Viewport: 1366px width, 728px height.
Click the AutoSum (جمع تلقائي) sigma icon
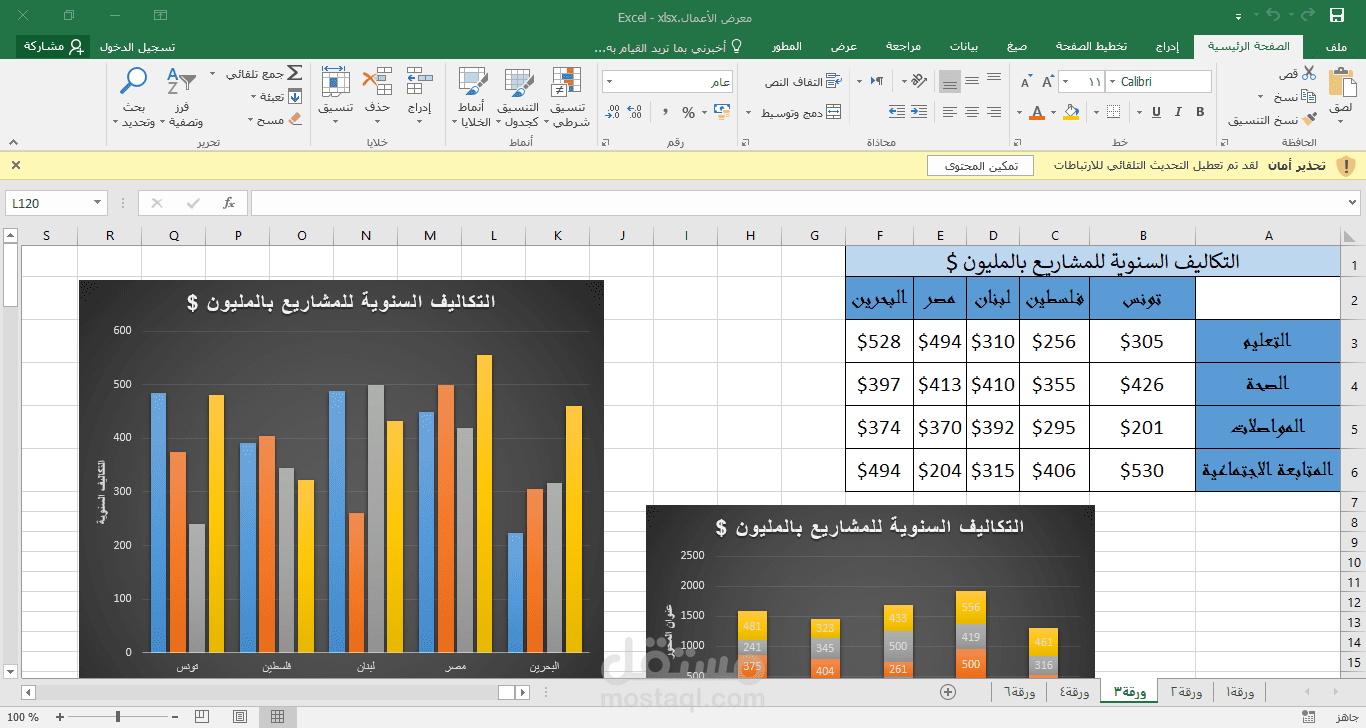295,73
